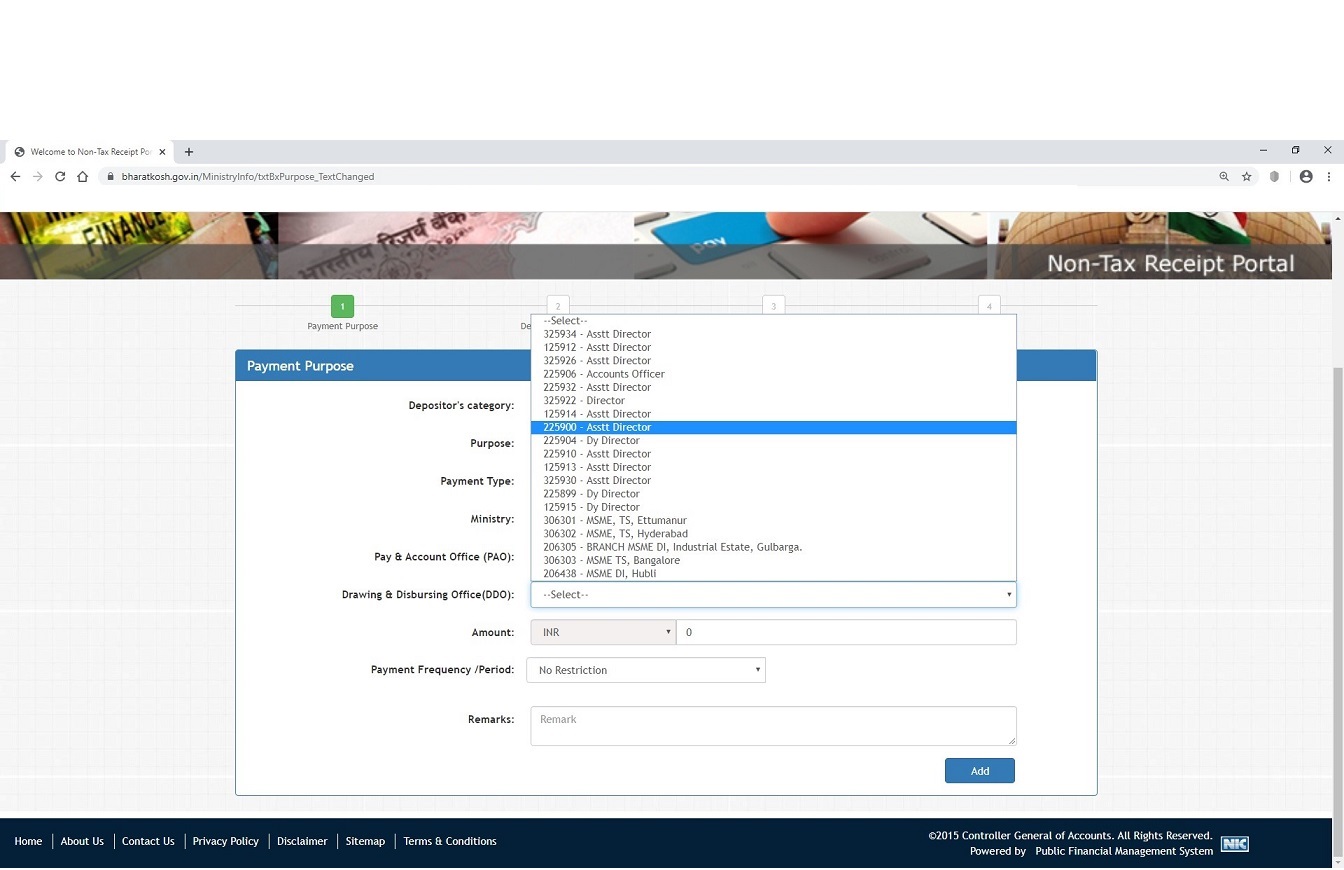The height and width of the screenshot is (870, 1344).
Task: Reload the page with refresh icon
Action: (60, 177)
